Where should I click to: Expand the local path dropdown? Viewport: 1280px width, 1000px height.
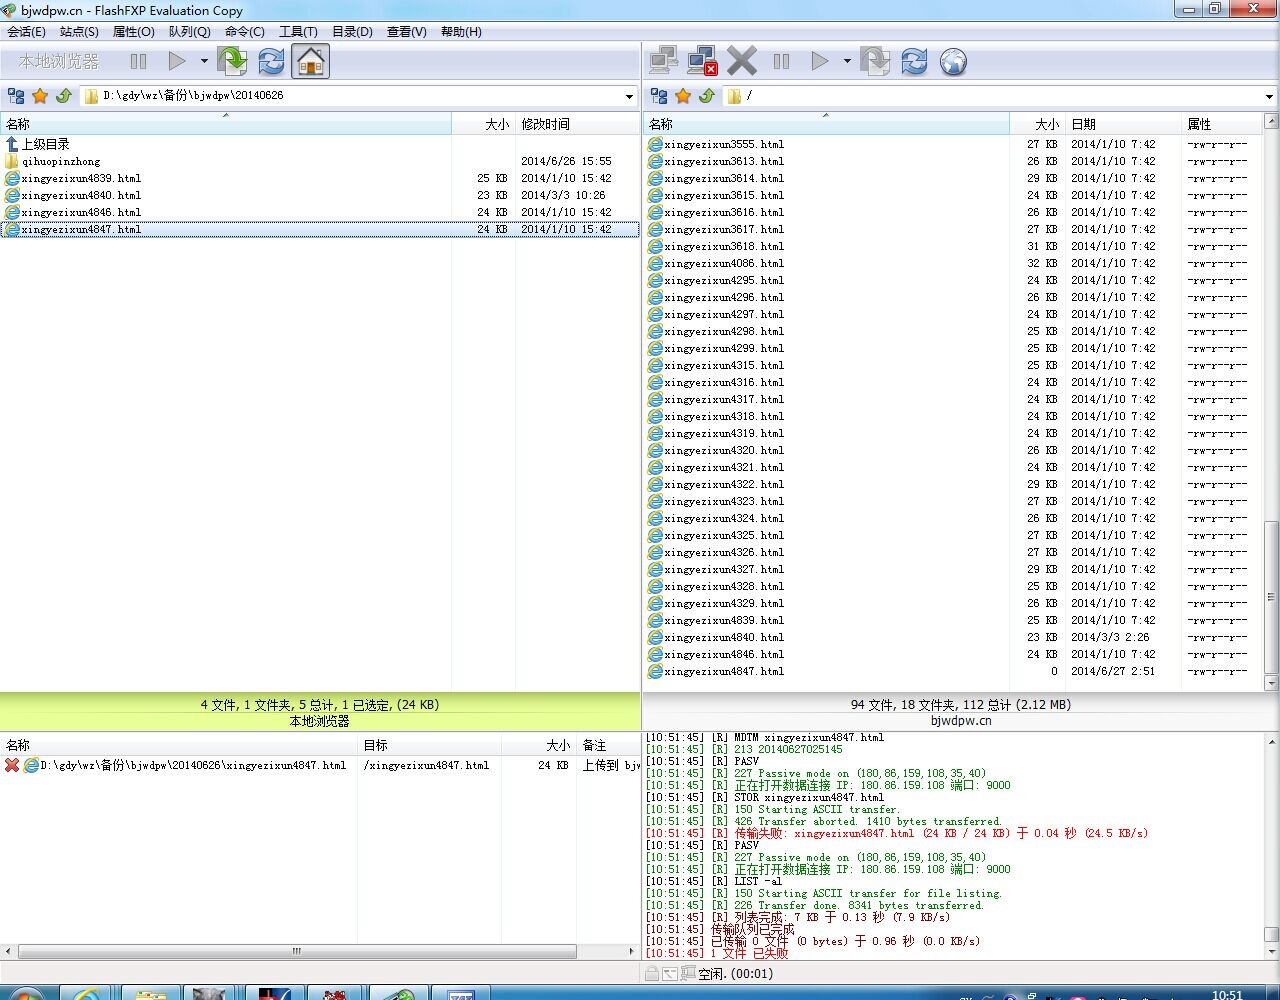[629, 97]
